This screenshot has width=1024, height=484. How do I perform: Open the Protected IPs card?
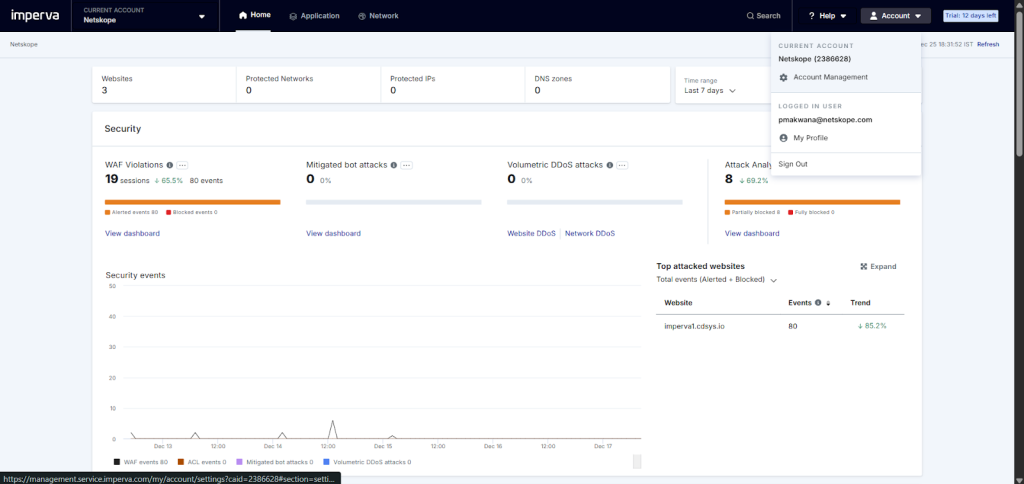click(x=453, y=84)
